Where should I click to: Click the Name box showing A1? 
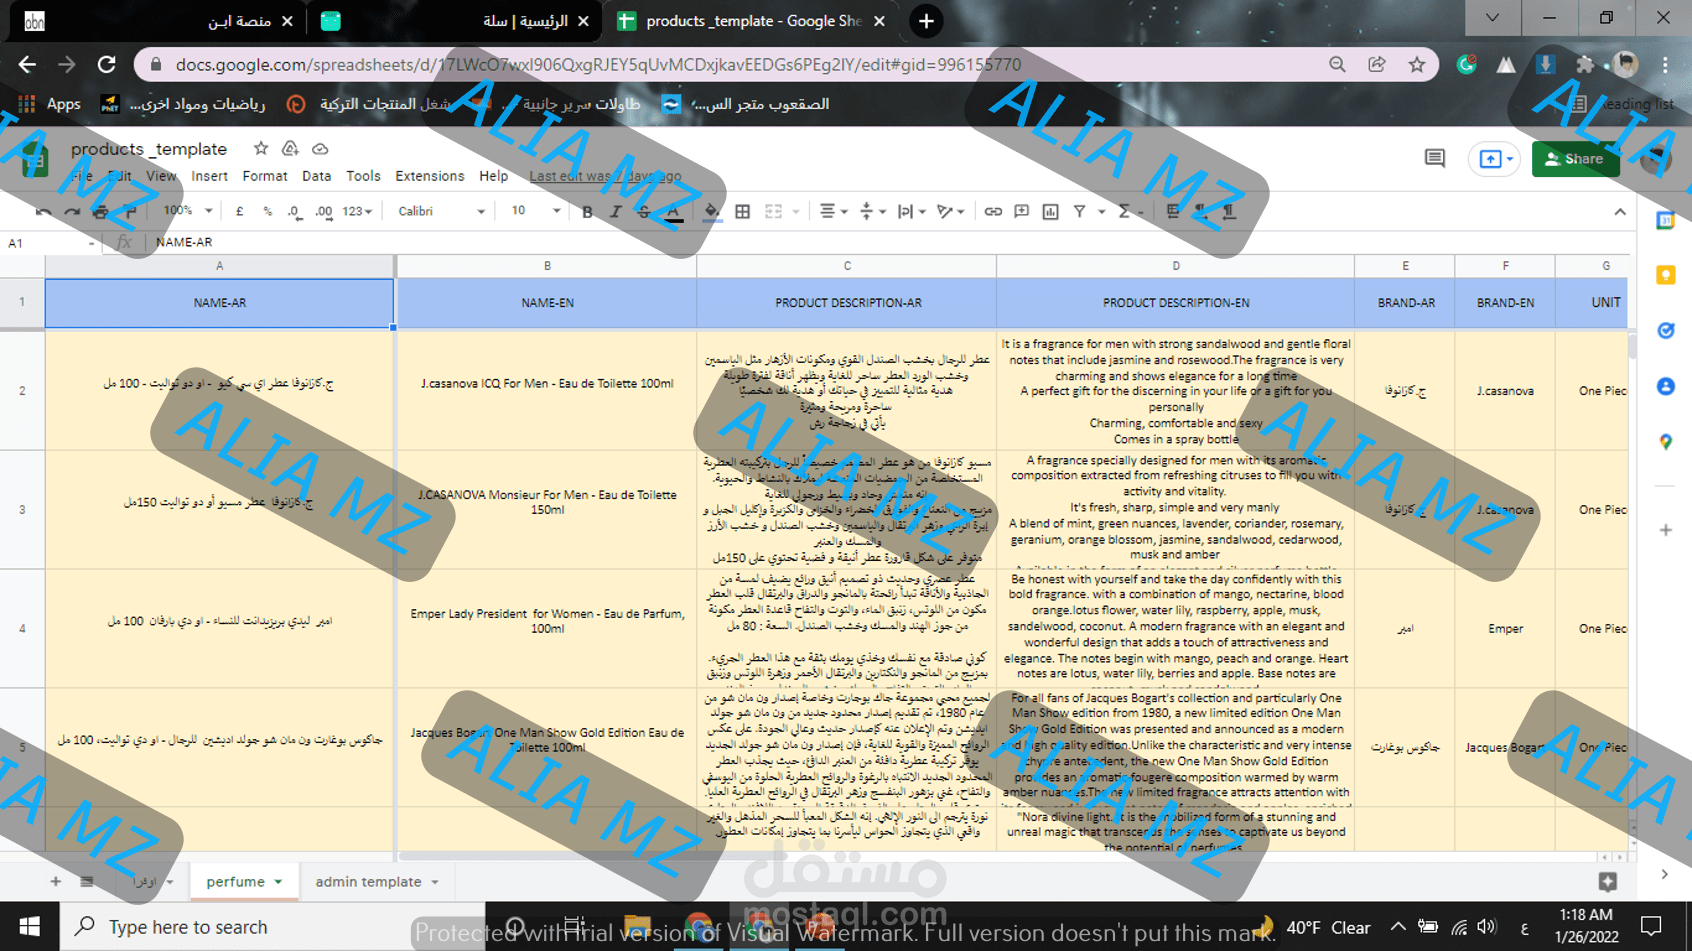(50, 243)
